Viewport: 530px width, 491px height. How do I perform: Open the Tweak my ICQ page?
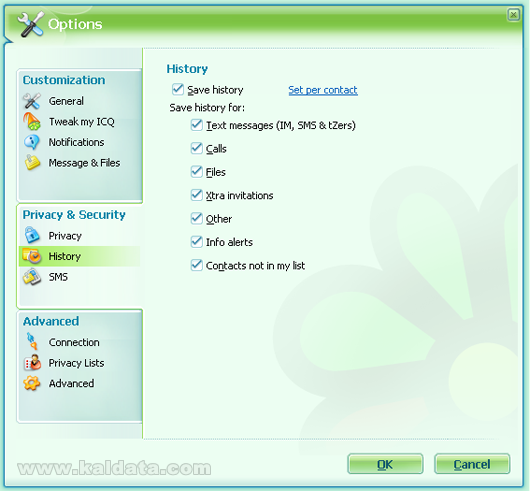click(x=81, y=122)
